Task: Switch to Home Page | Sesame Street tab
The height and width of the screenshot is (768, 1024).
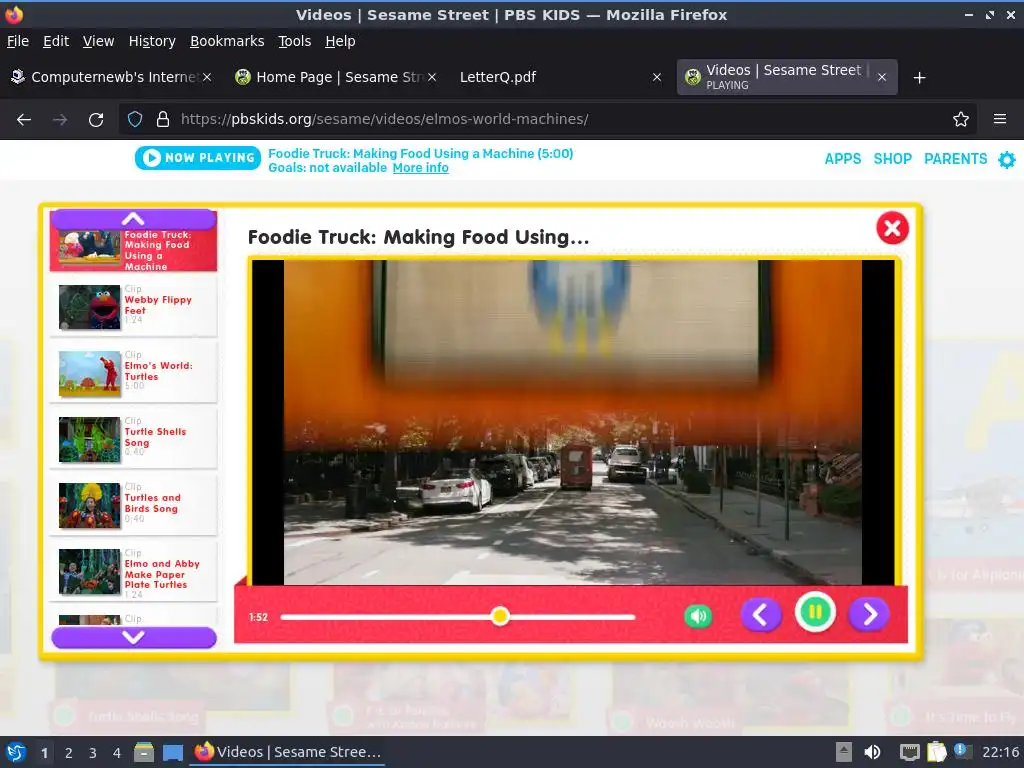Action: 336,77
